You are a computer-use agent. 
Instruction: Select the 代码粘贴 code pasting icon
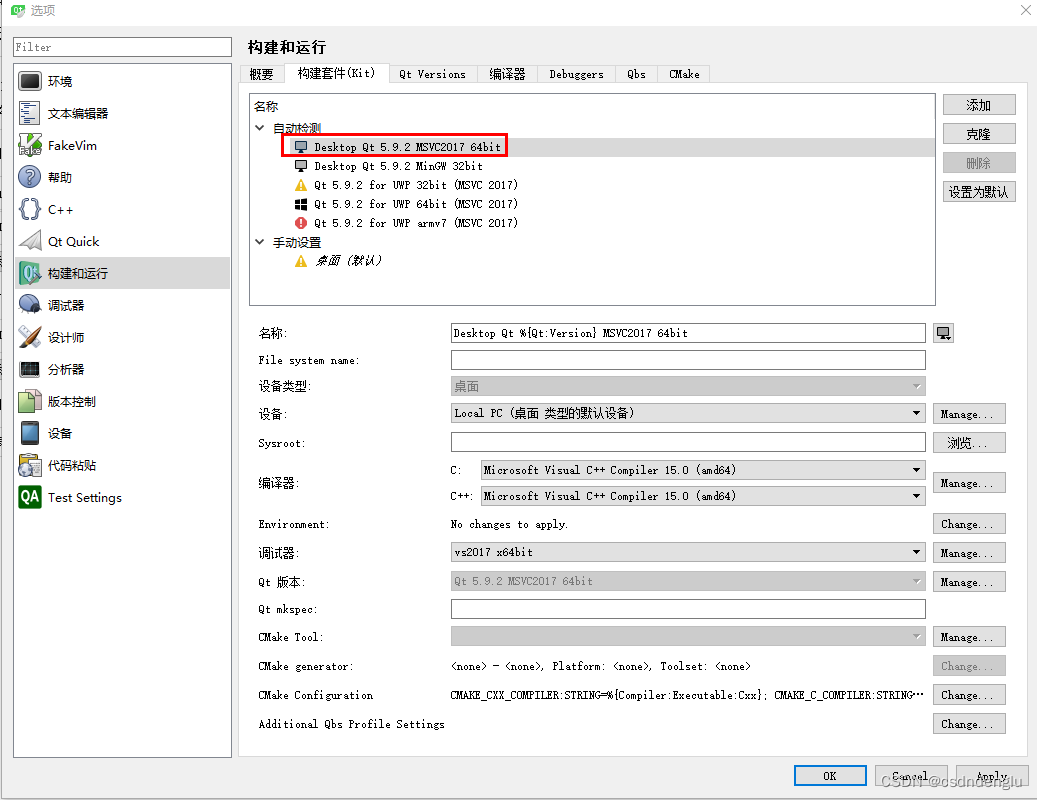tap(30, 465)
